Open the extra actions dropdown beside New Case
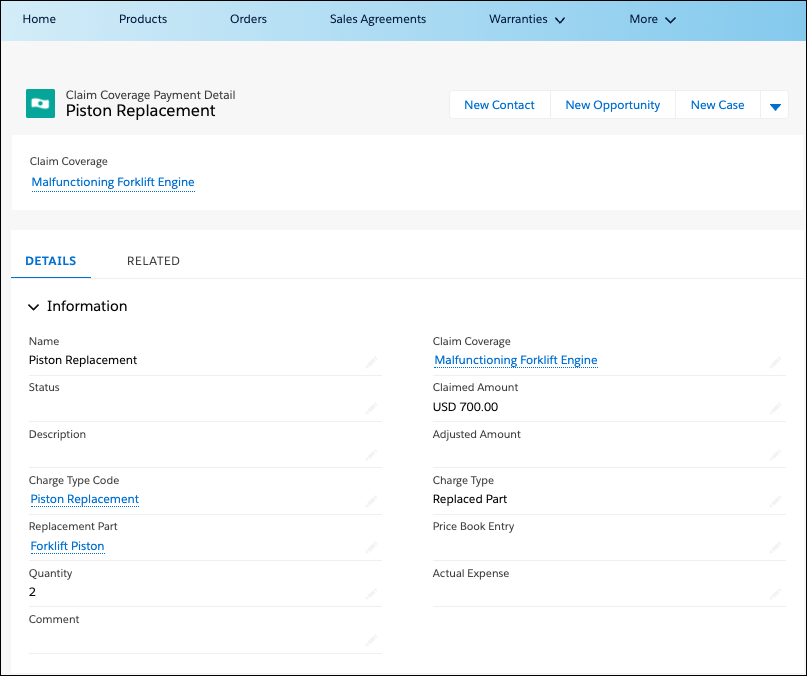 [x=775, y=104]
